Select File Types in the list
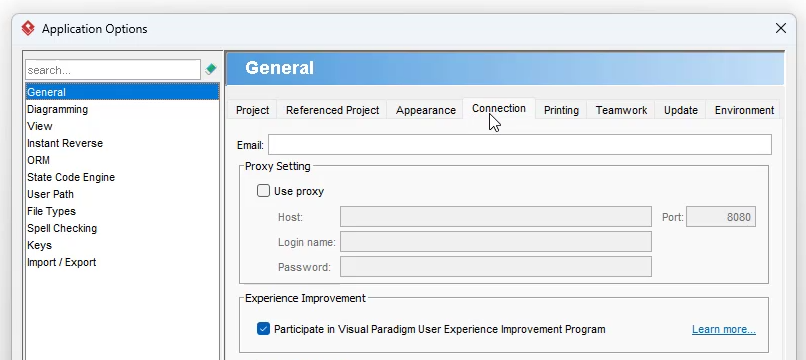The height and width of the screenshot is (360, 806). [122, 211]
